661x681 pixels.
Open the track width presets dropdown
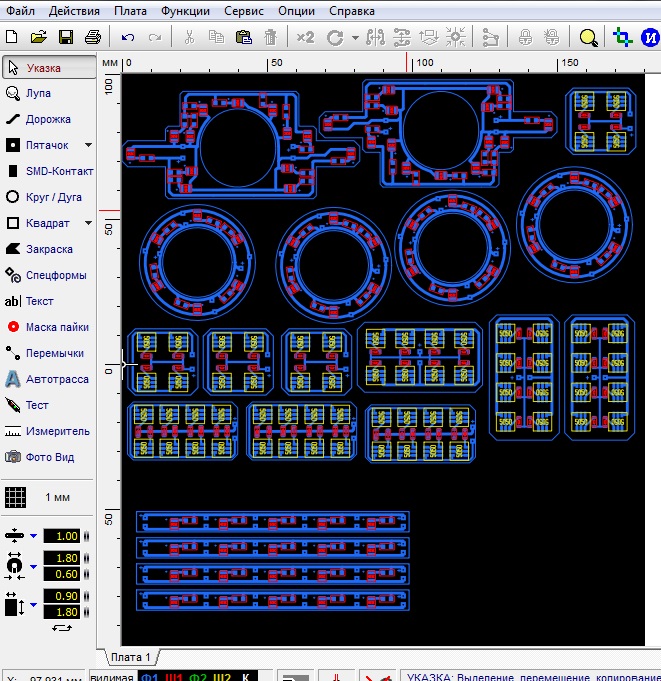click(x=33, y=536)
